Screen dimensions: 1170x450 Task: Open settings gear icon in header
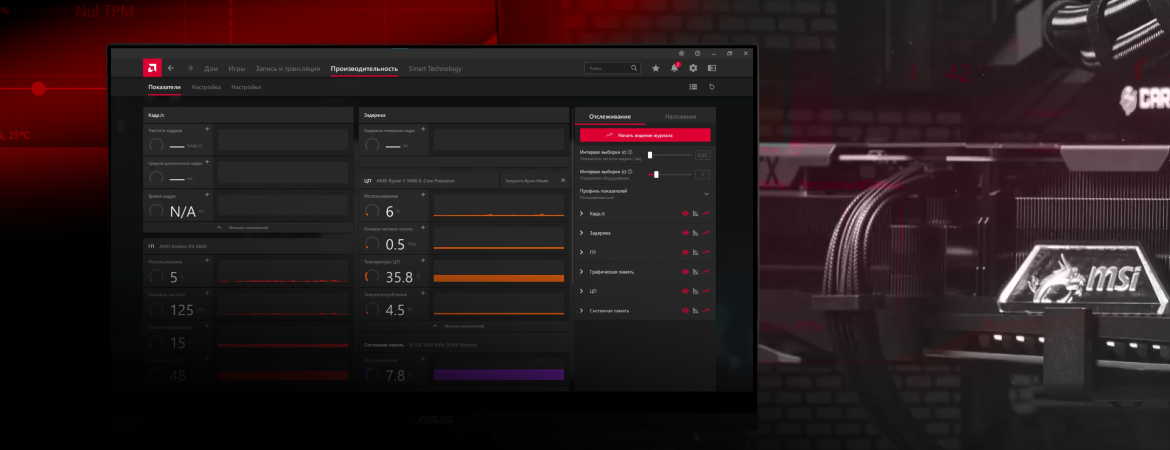(693, 68)
